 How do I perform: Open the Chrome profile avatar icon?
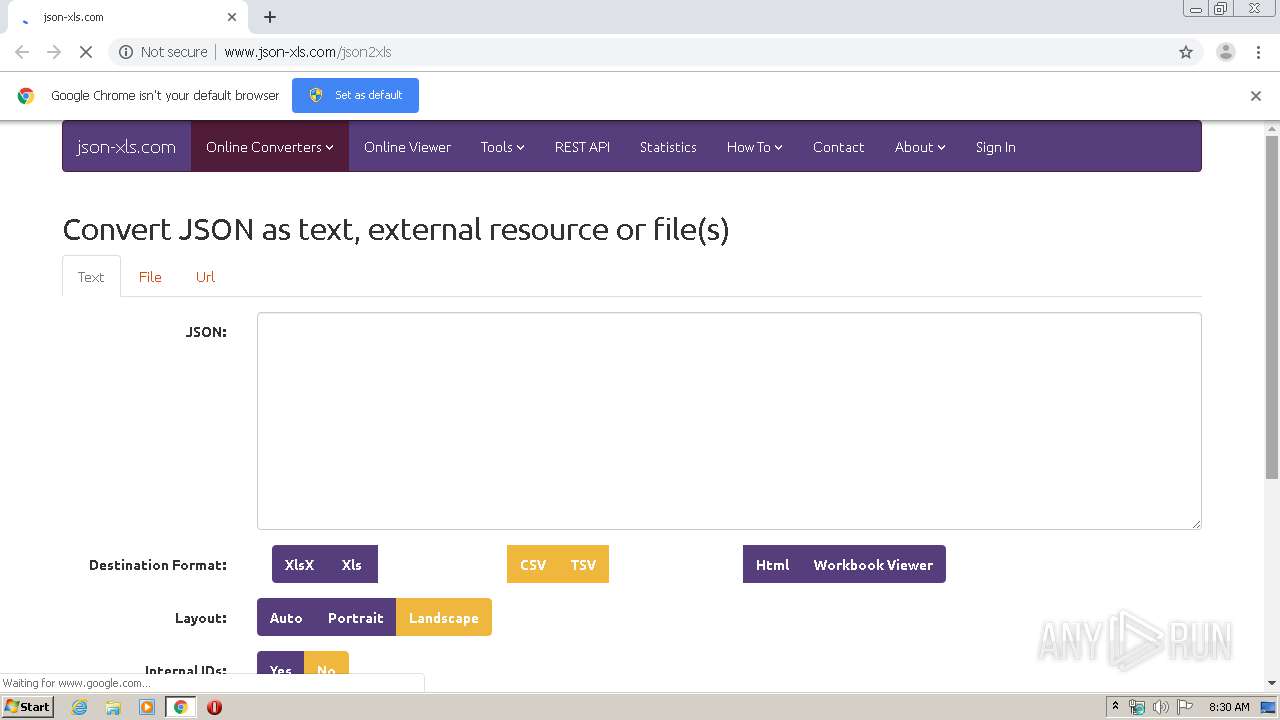coord(1225,52)
